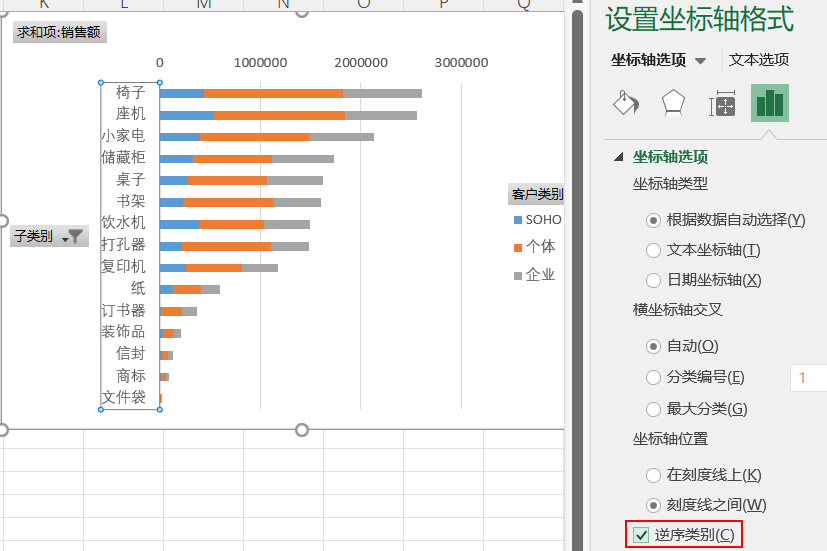Click the 分类编号 number input field

tap(808, 377)
